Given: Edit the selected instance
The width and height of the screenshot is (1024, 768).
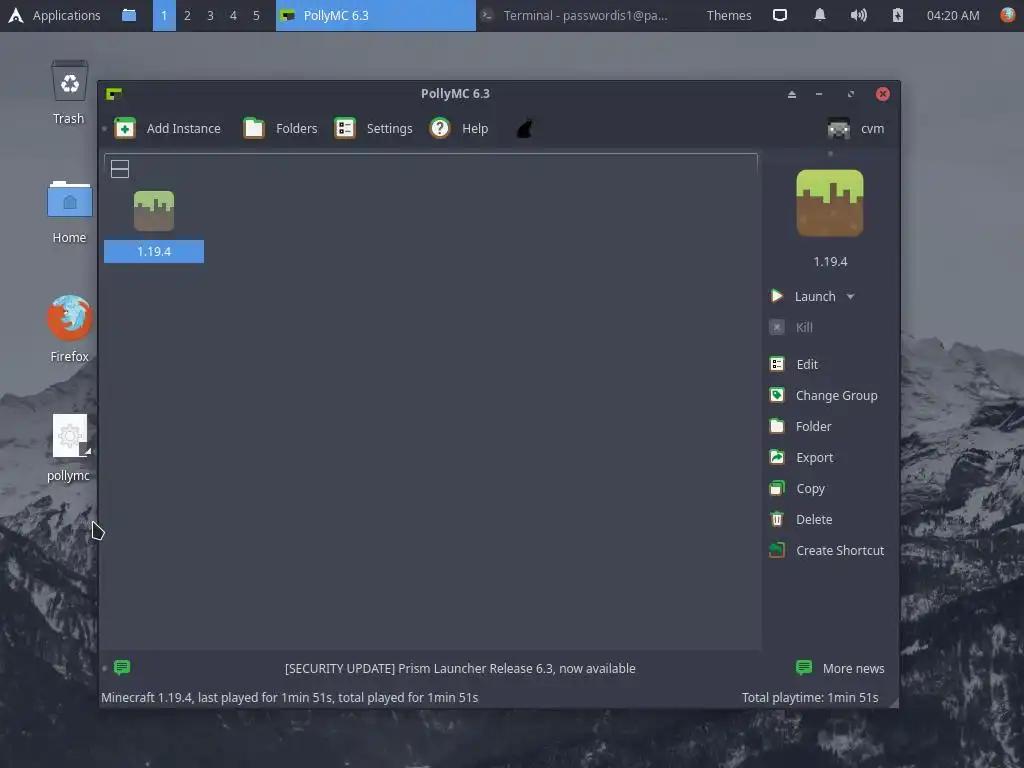Looking at the screenshot, I should 794,364.
